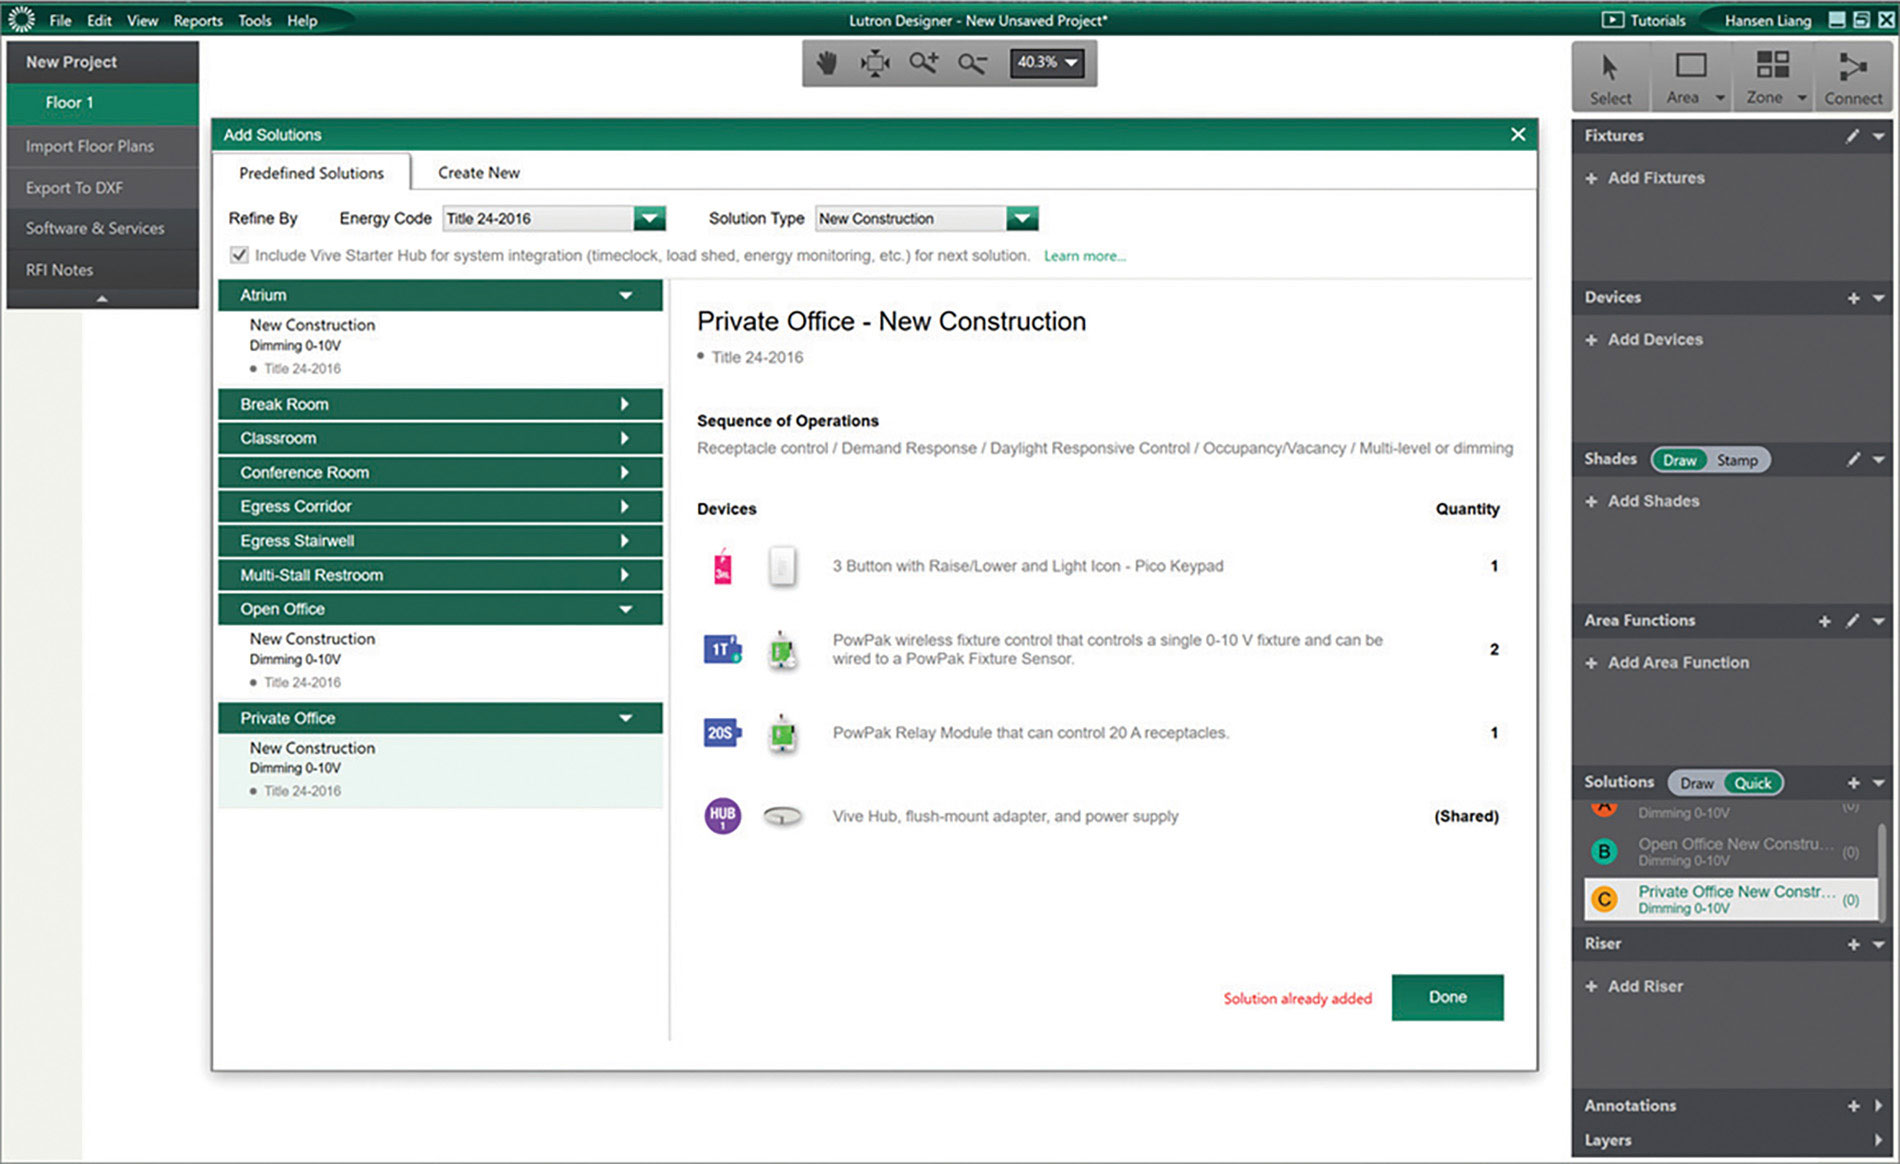Select solution B circle icon
Viewport: 1900px width, 1164px height.
[x=1604, y=851]
